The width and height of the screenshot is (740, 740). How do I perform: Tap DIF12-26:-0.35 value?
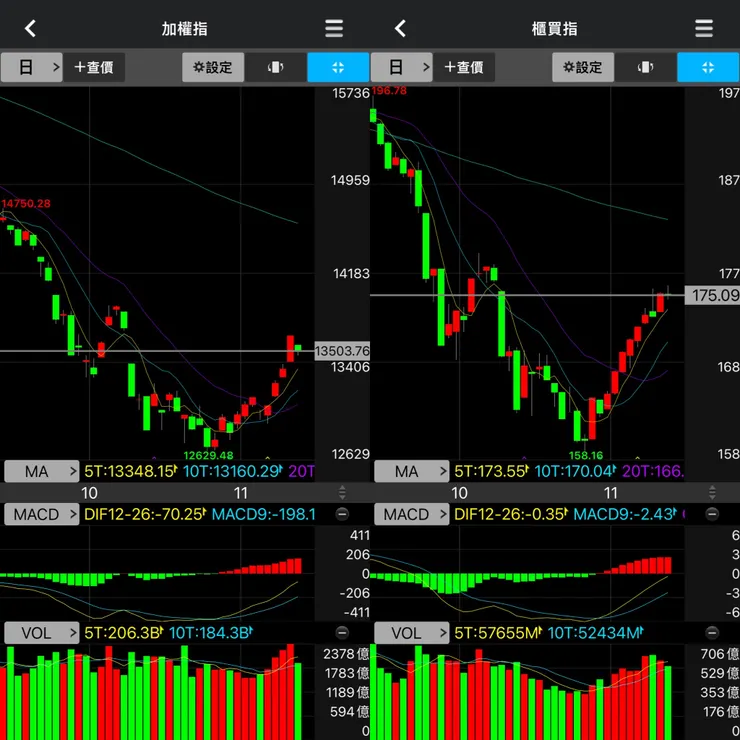coord(511,514)
